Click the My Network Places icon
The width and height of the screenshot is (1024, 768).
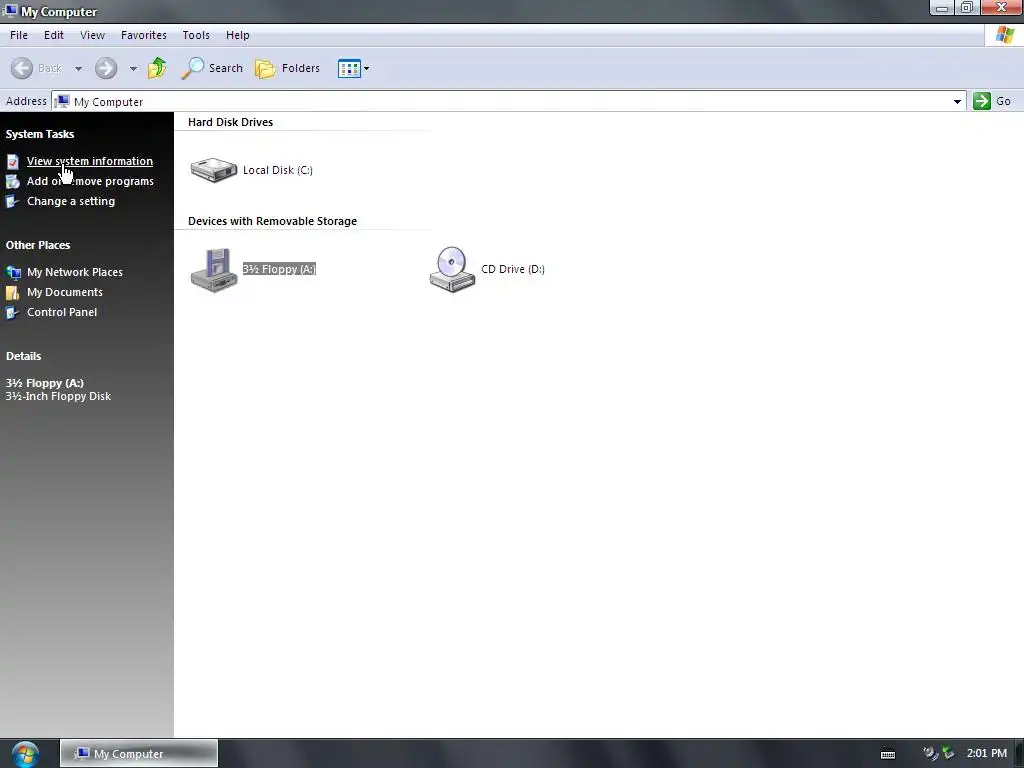pos(13,272)
